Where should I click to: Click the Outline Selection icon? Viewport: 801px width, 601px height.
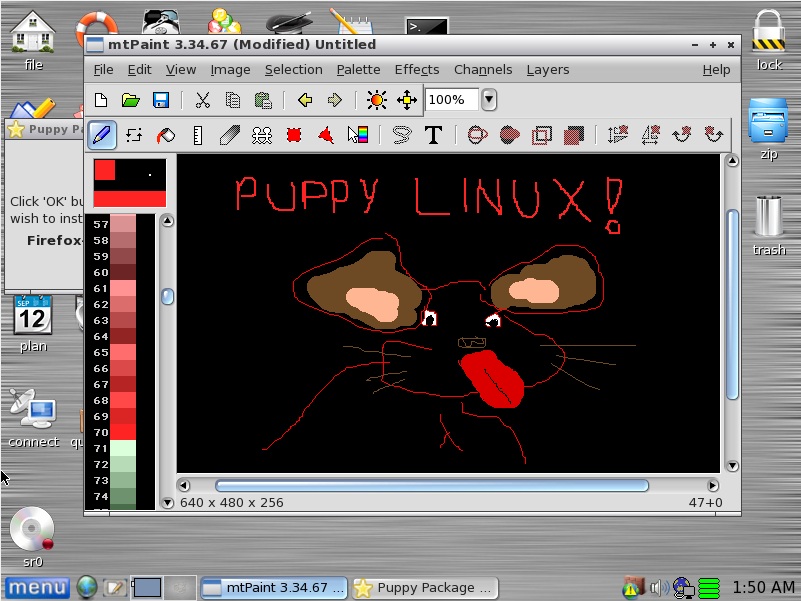click(x=541, y=135)
